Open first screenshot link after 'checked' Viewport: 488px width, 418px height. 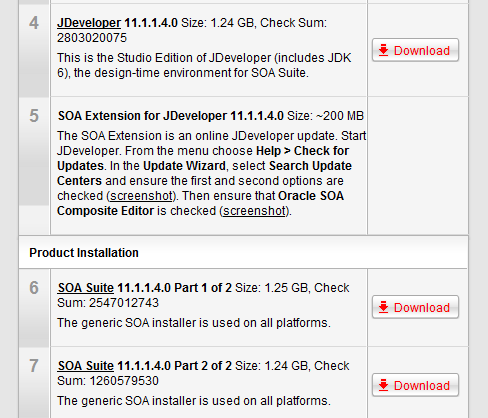[141, 196]
